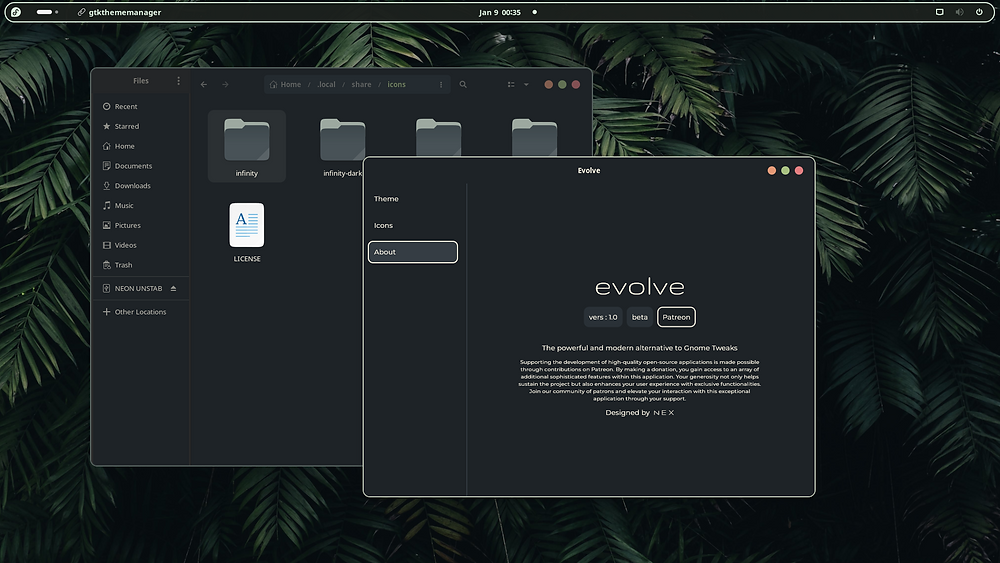Click the power icon in top bar
This screenshot has height=563, width=1000.
point(979,12)
